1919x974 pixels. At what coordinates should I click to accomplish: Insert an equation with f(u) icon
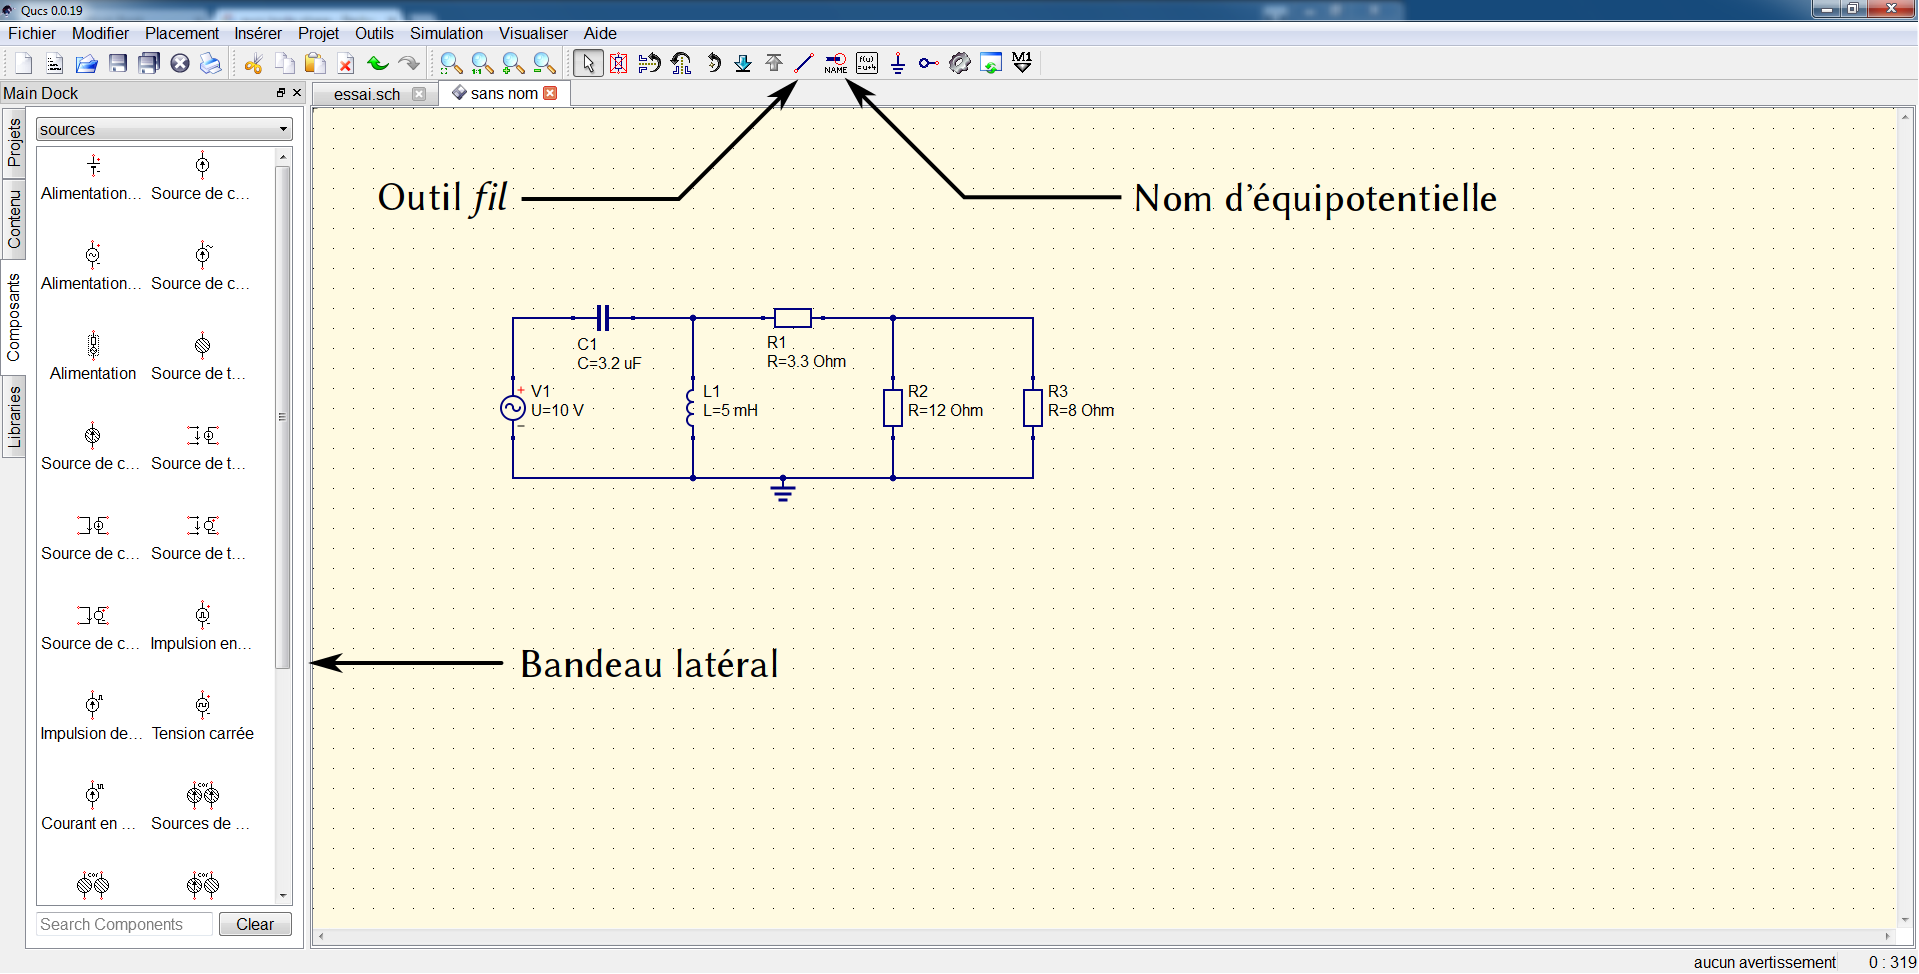867,64
